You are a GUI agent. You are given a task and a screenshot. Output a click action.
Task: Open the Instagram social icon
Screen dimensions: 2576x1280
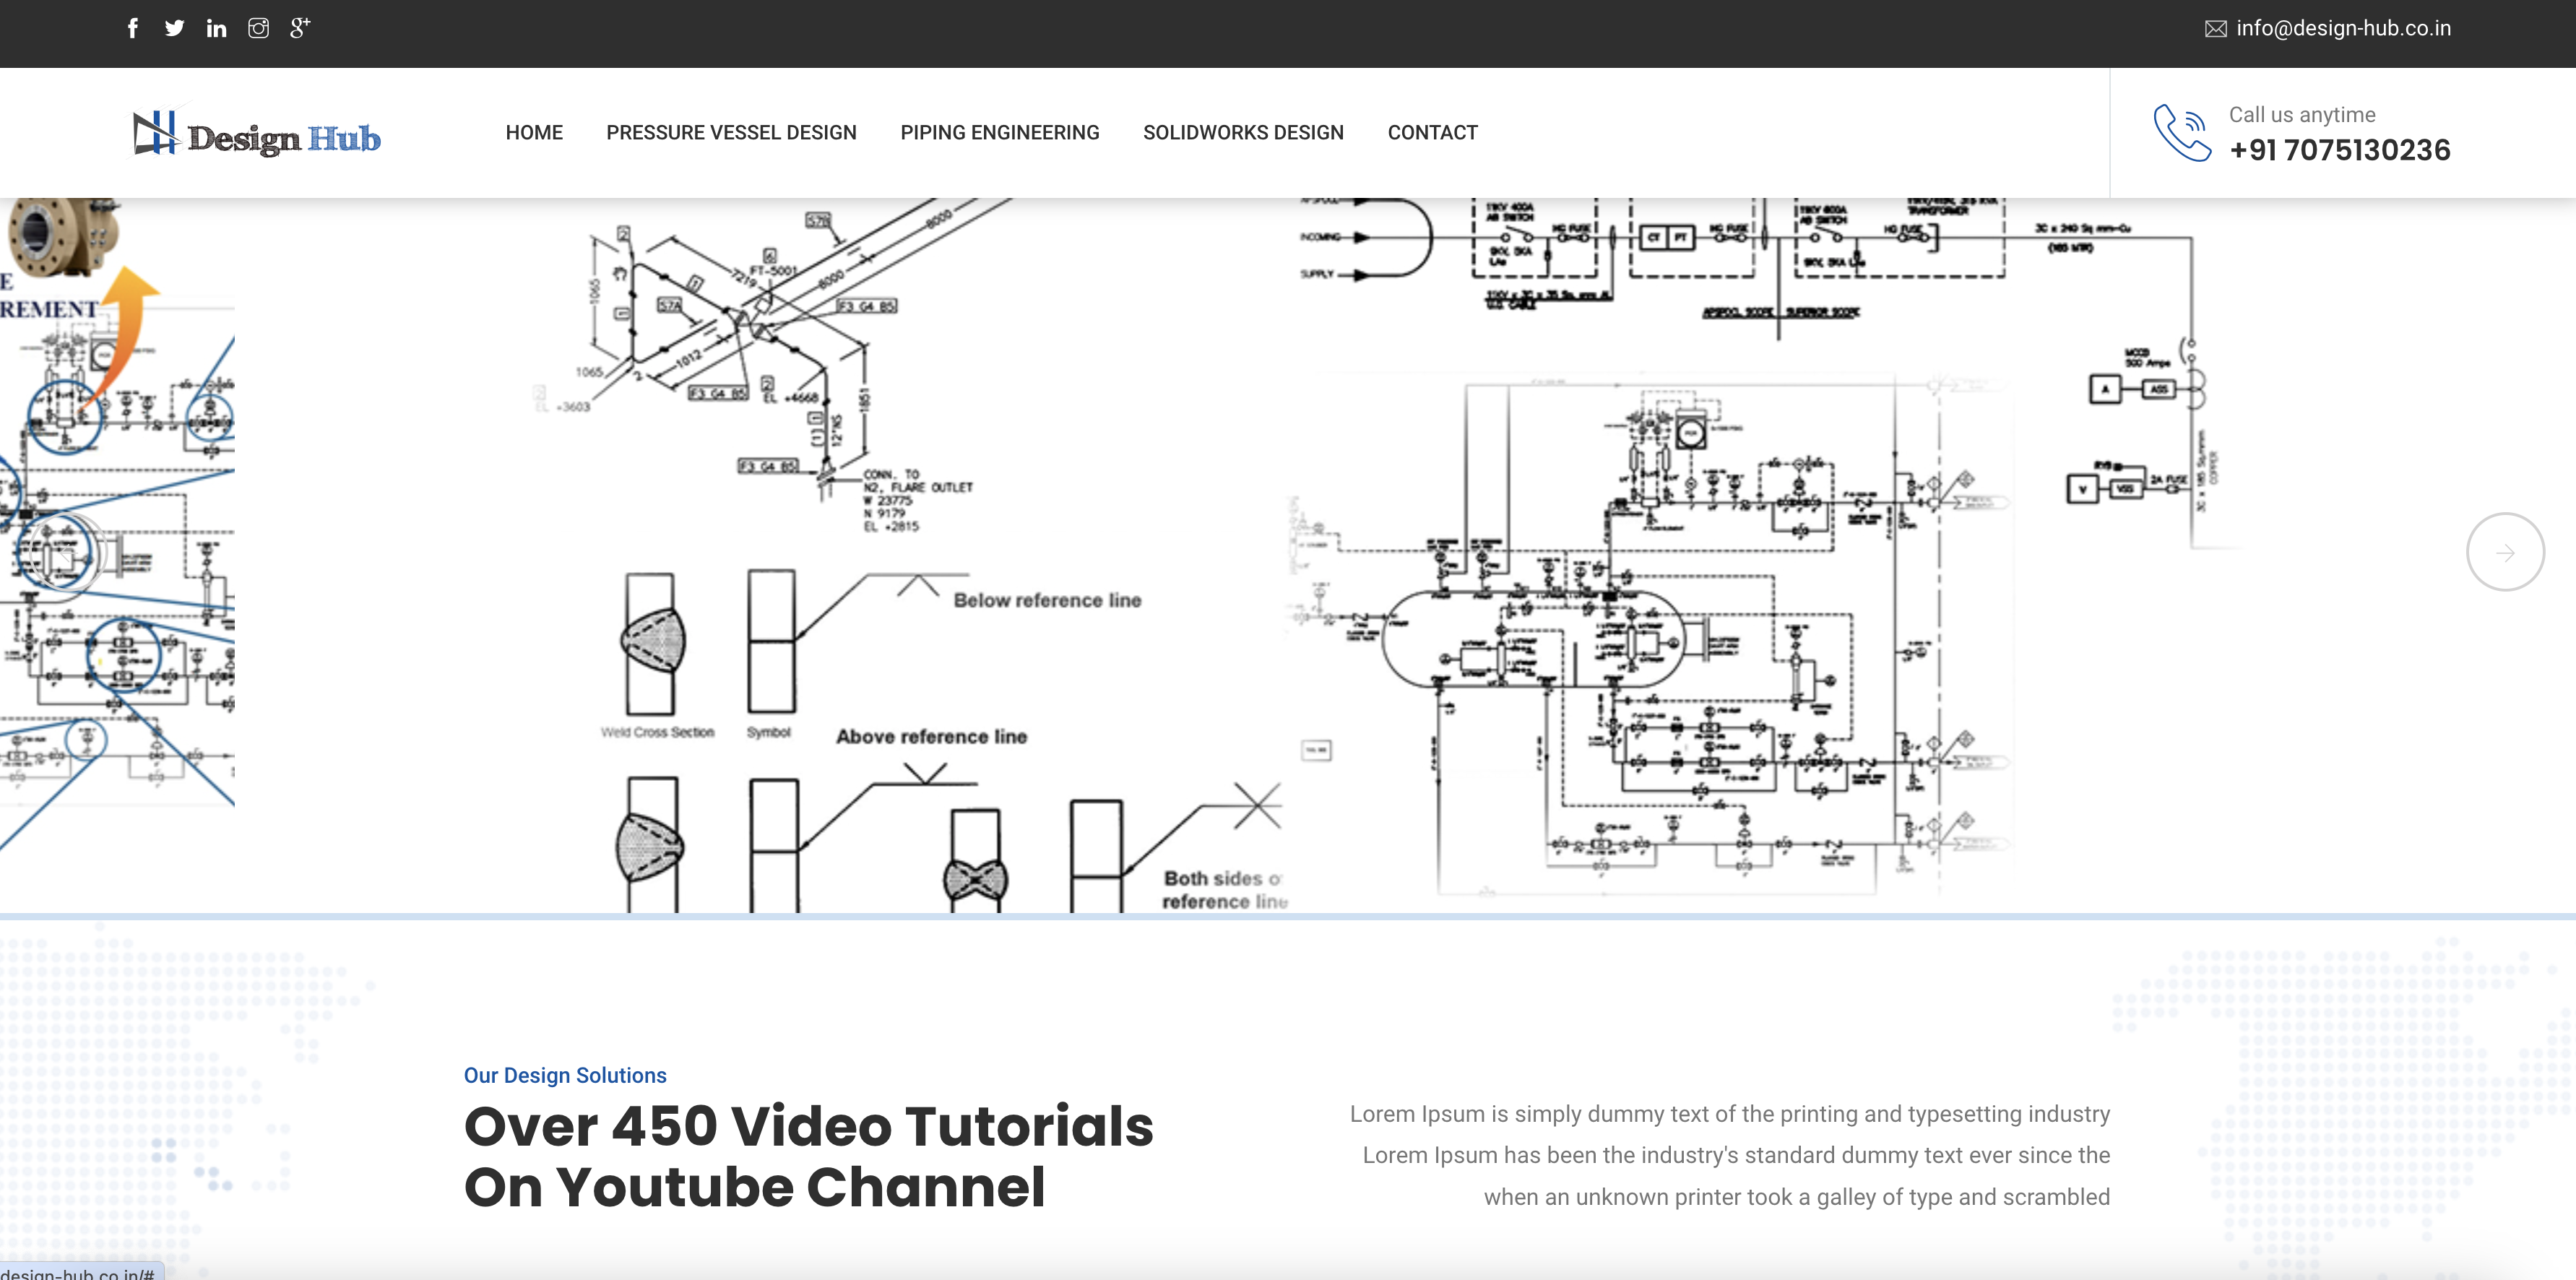tap(258, 28)
